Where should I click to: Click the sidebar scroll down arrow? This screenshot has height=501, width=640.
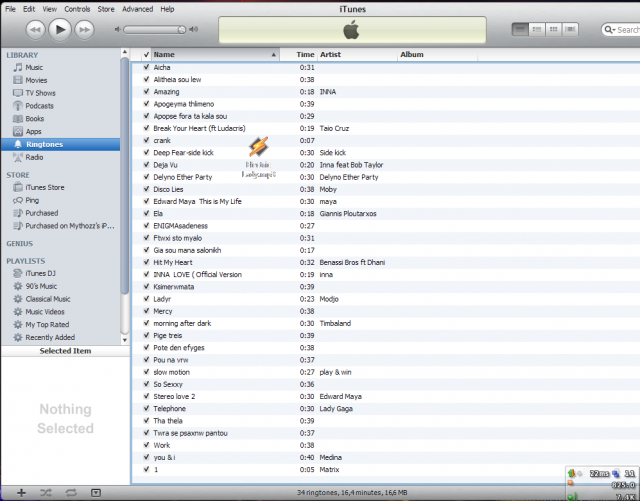point(125,340)
